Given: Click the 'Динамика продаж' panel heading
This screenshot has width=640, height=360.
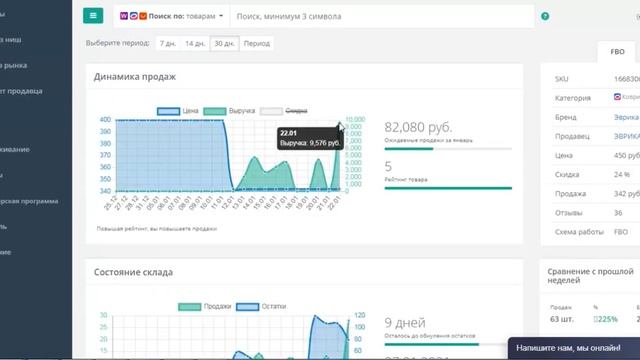Looking at the screenshot, I should (x=135, y=77).
